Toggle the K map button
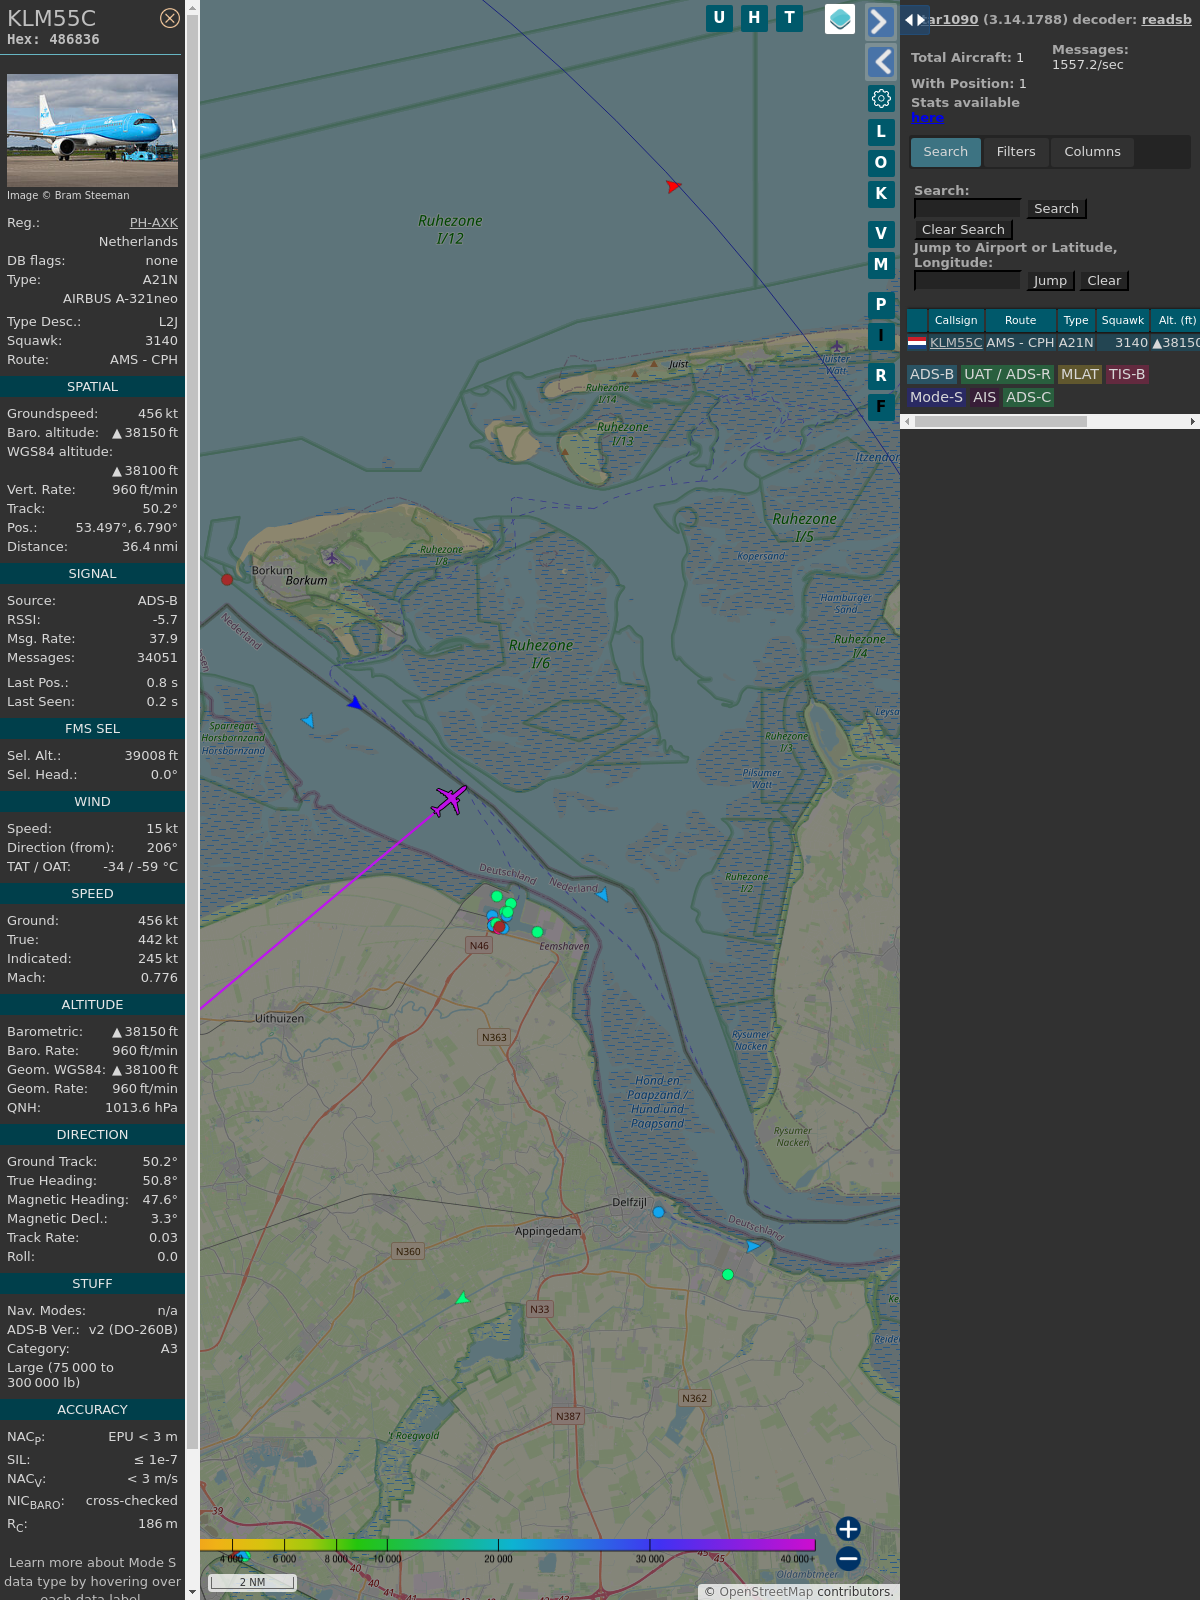Image resolution: width=1200 pixels, height=1600 pixels. [881, 194]
